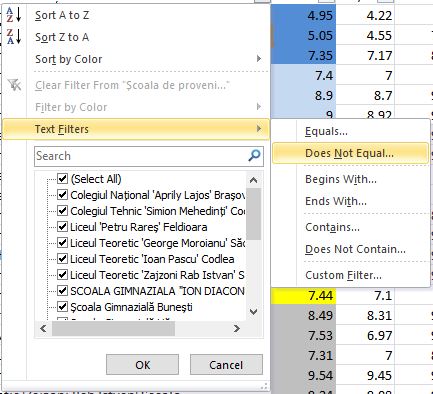
Task: Click the list scroll down arrow
Action: 253,312
